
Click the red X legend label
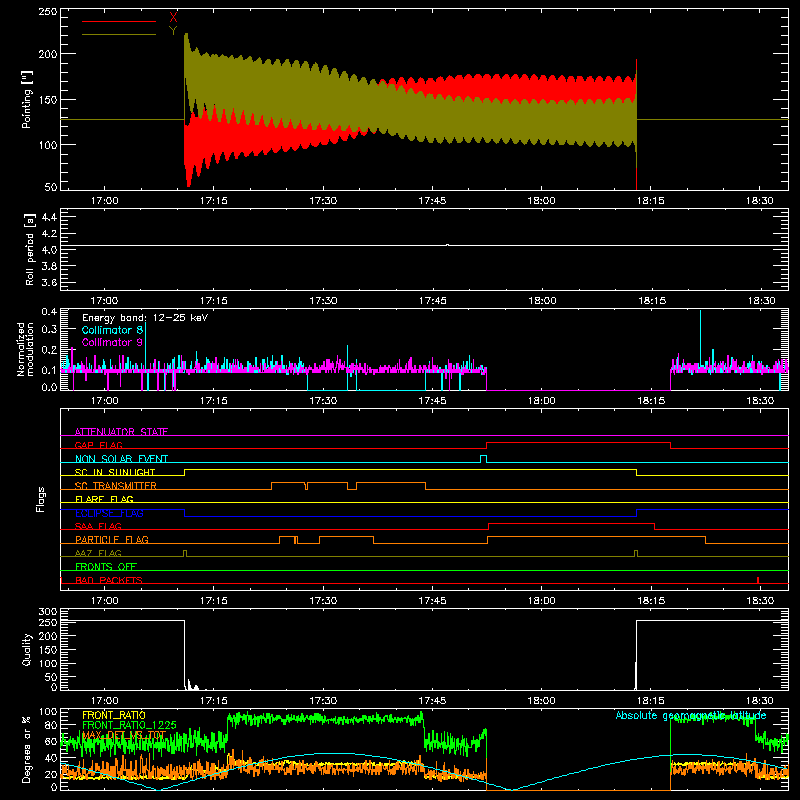click(173, 17)
